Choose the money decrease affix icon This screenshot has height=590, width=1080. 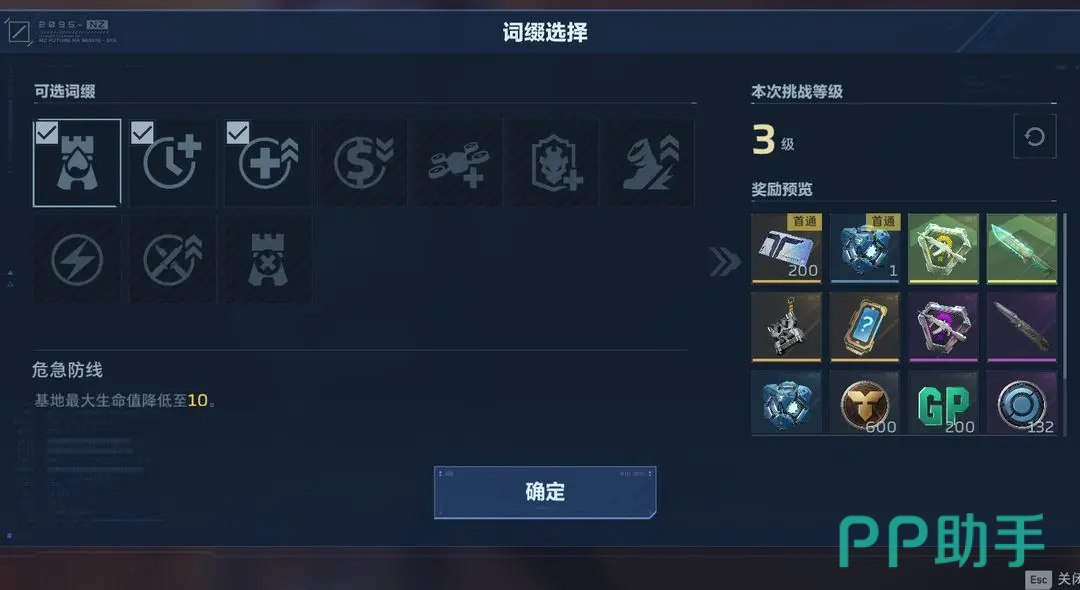click(x=364, y=163)
